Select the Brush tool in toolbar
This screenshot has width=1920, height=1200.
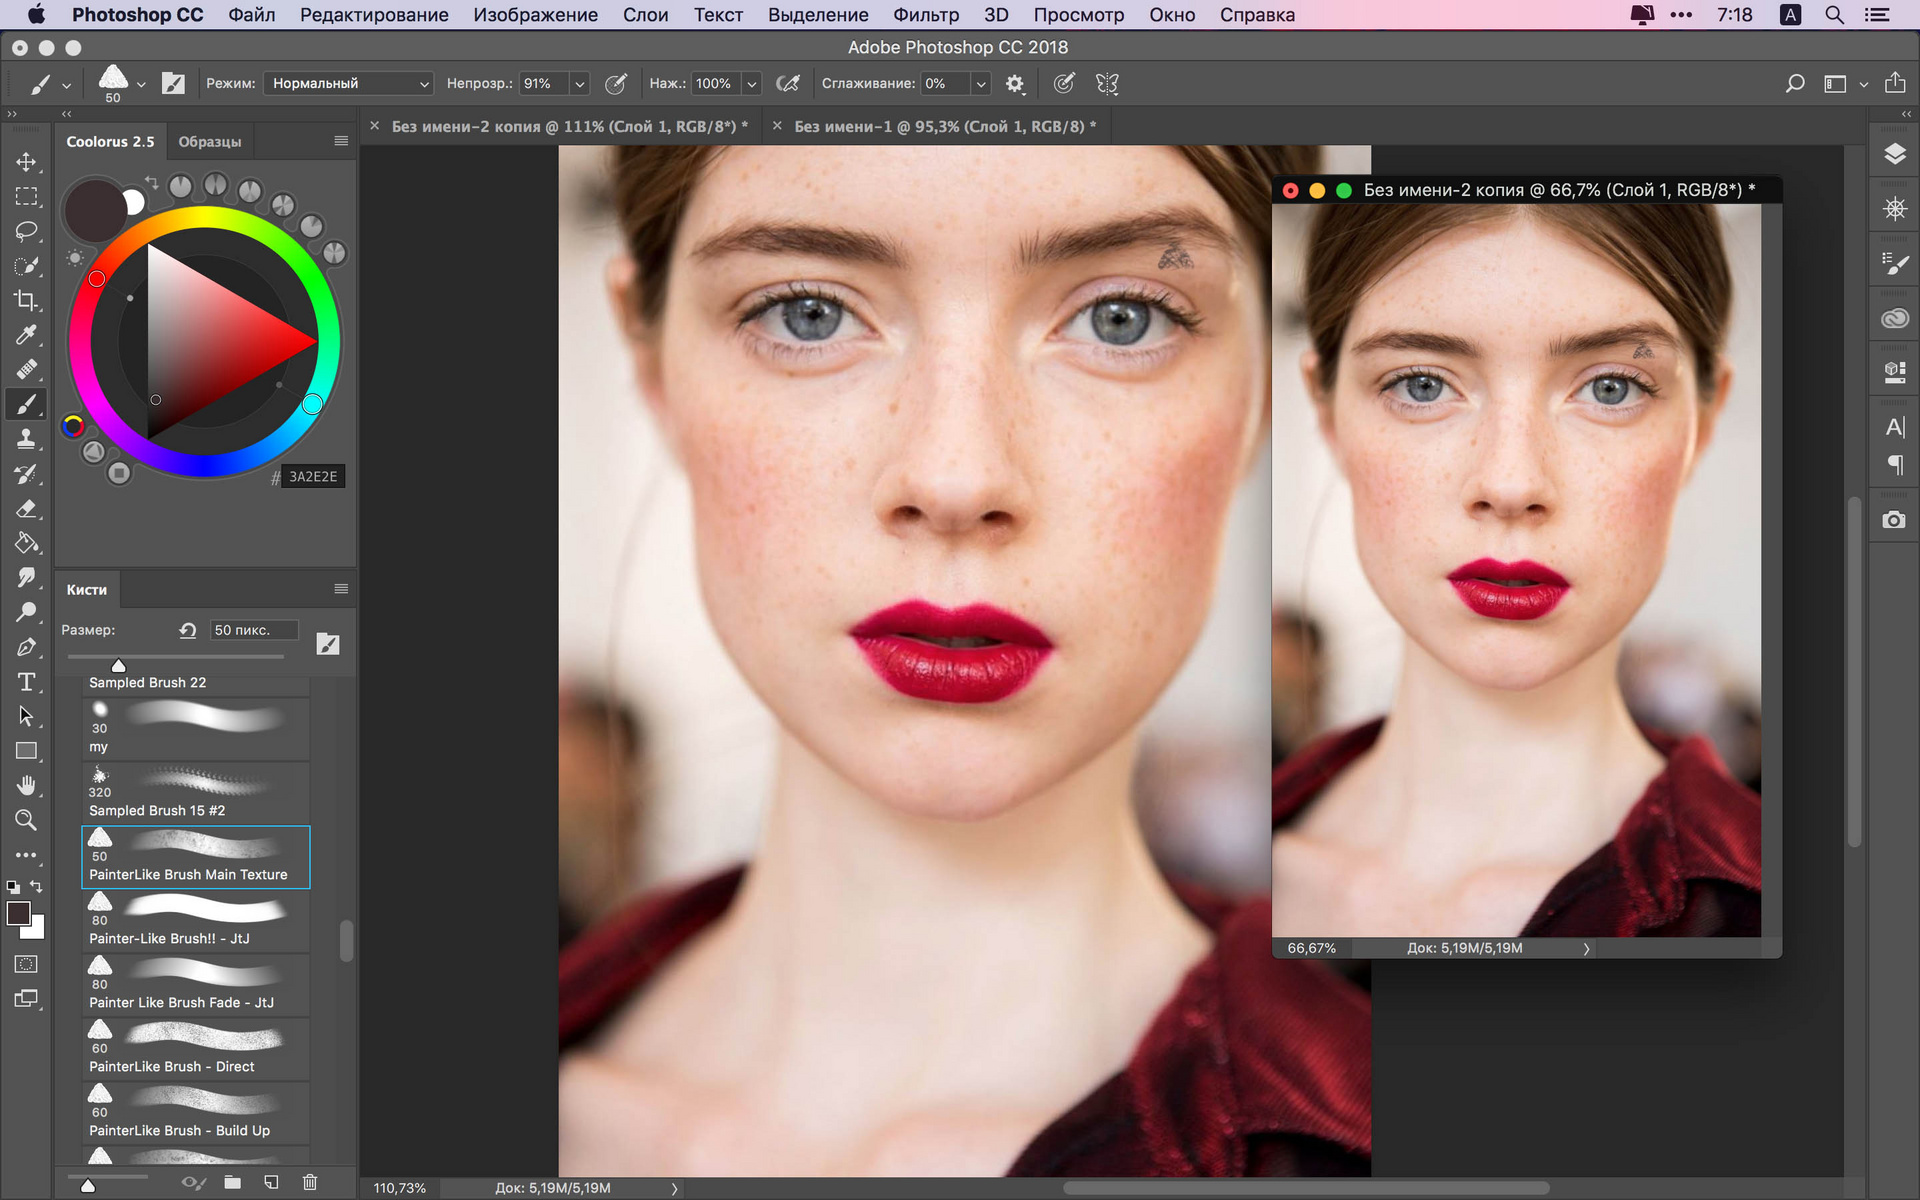(27, 404)
